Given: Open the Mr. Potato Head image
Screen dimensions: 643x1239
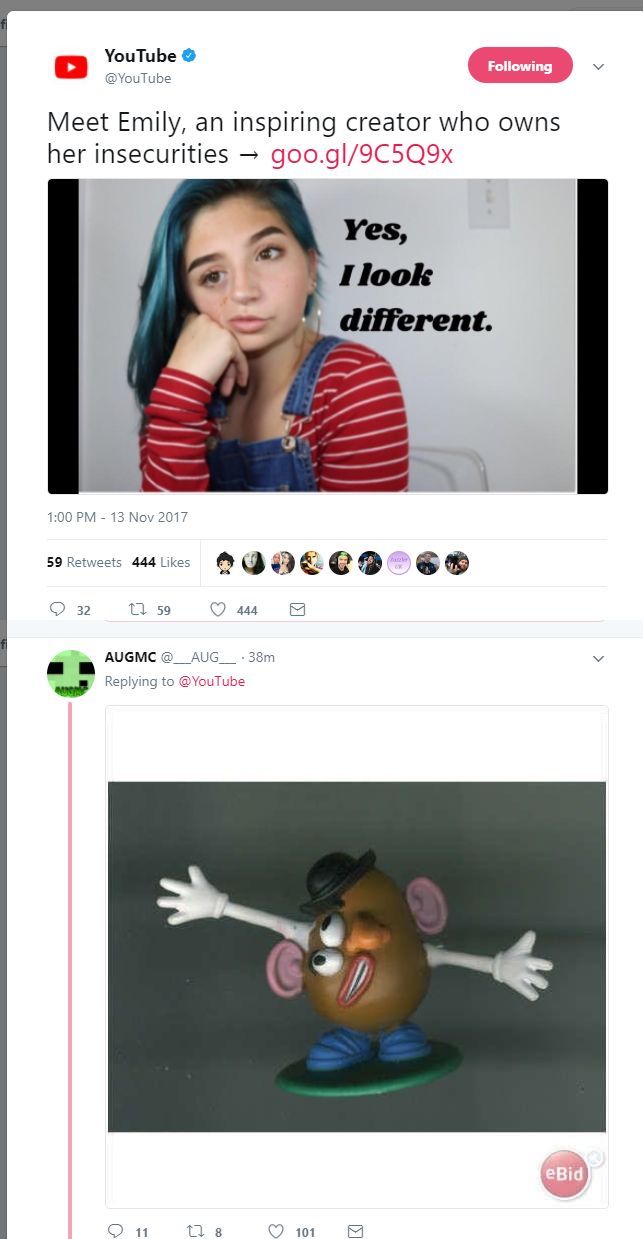Looking at the screenshot, I should point(357,956).
